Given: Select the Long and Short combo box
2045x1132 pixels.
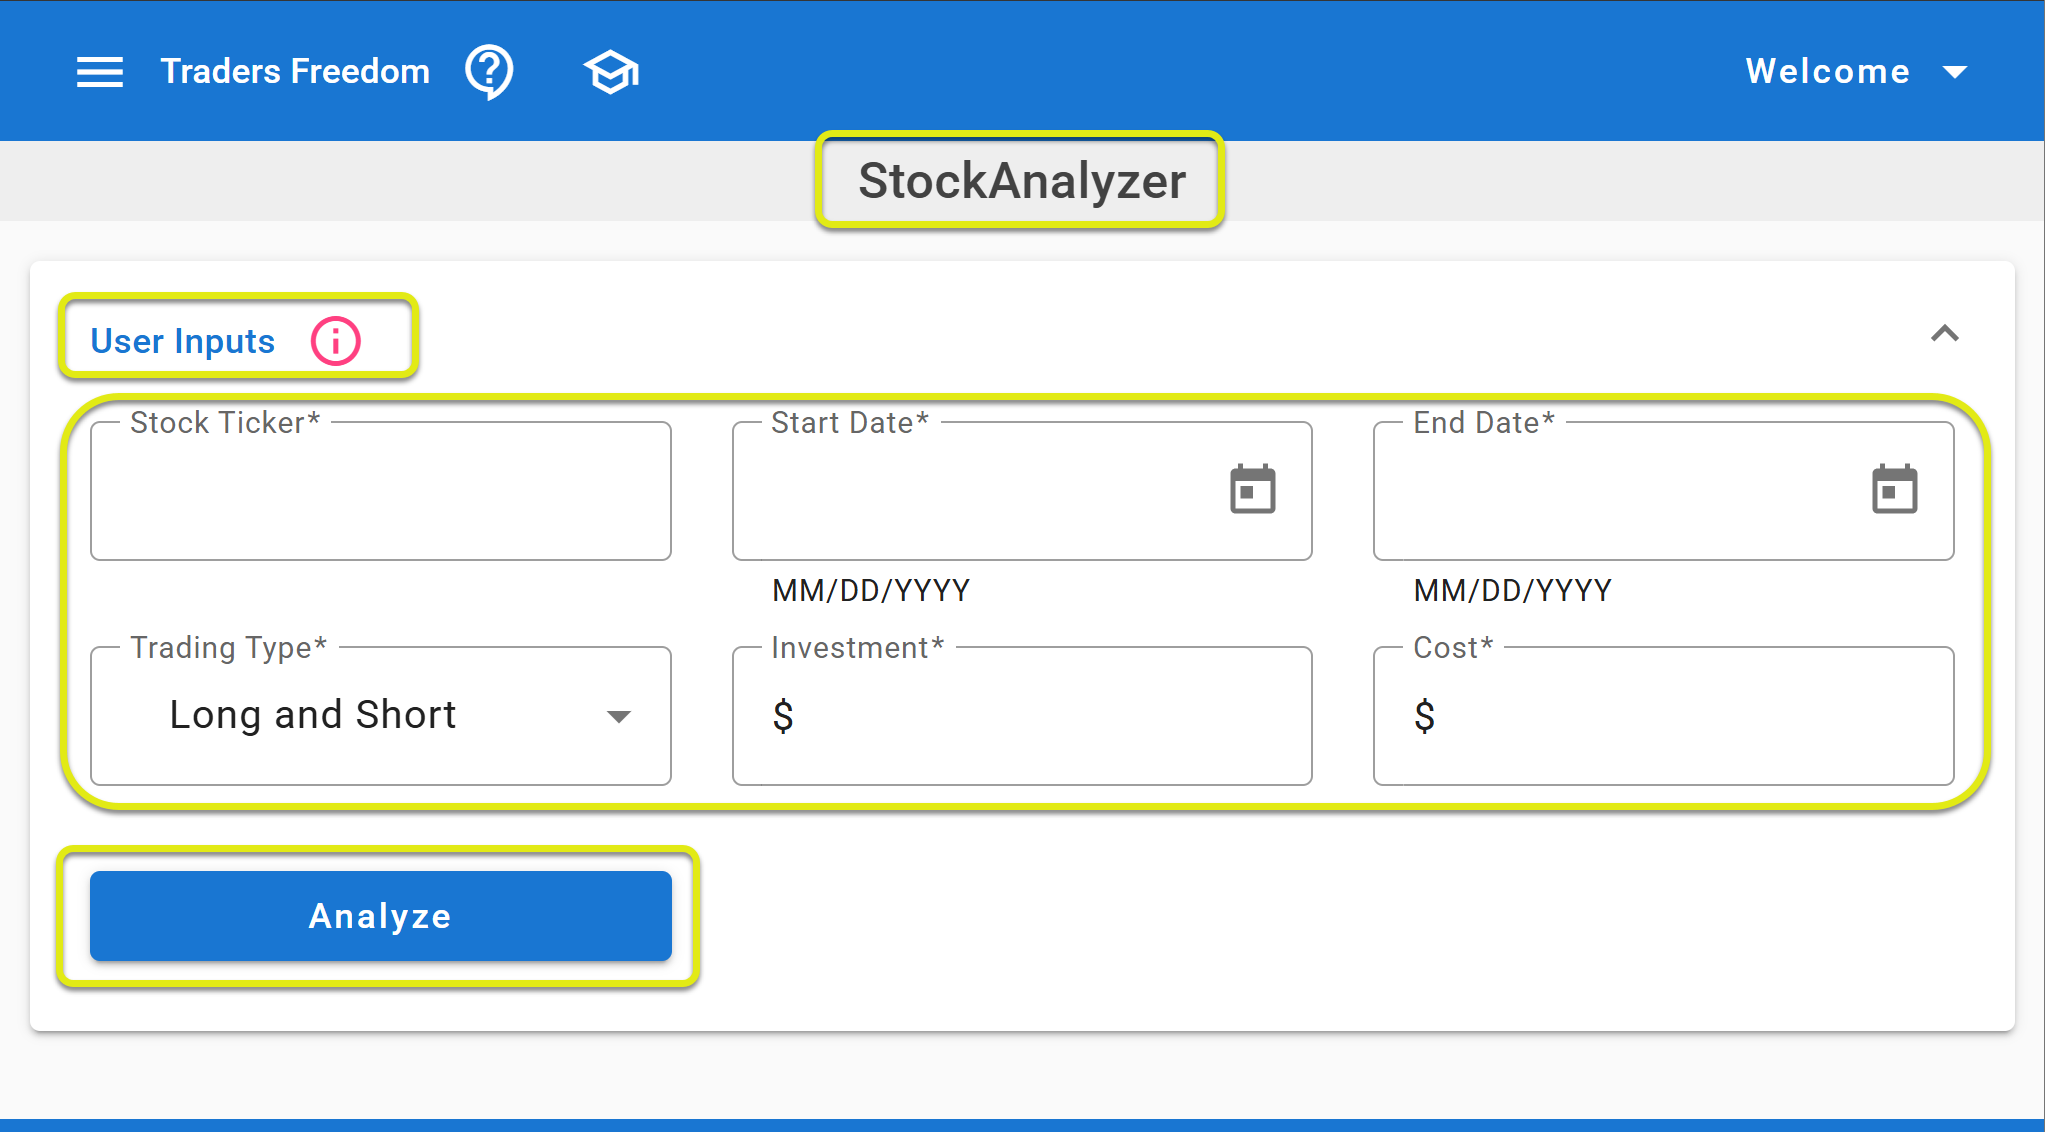Looking at the screenshot, I should (381, 716).
